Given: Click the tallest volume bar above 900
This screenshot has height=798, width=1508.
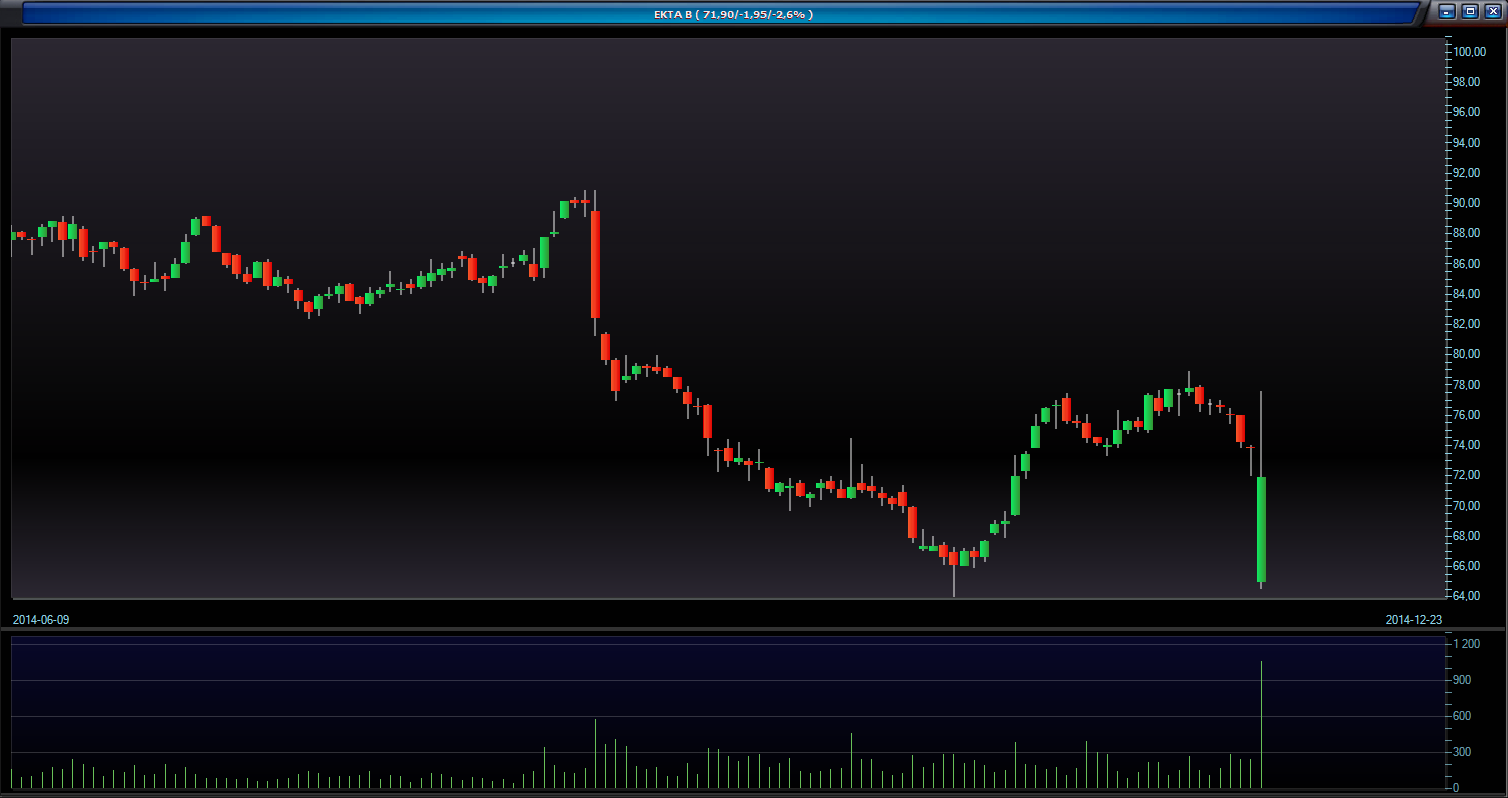Looking at the screenshot, I should tap(1261, 724).
